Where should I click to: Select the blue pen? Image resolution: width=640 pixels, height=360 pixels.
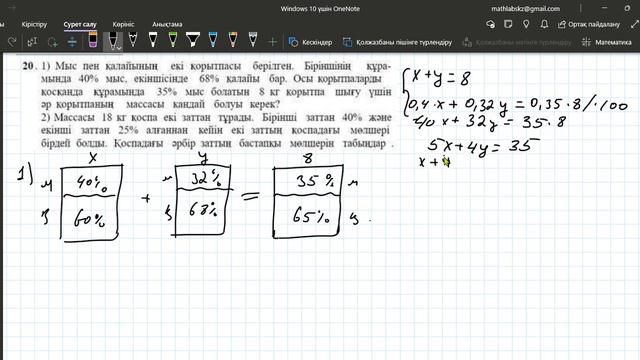pyautogui.click(x=213, y=40)
